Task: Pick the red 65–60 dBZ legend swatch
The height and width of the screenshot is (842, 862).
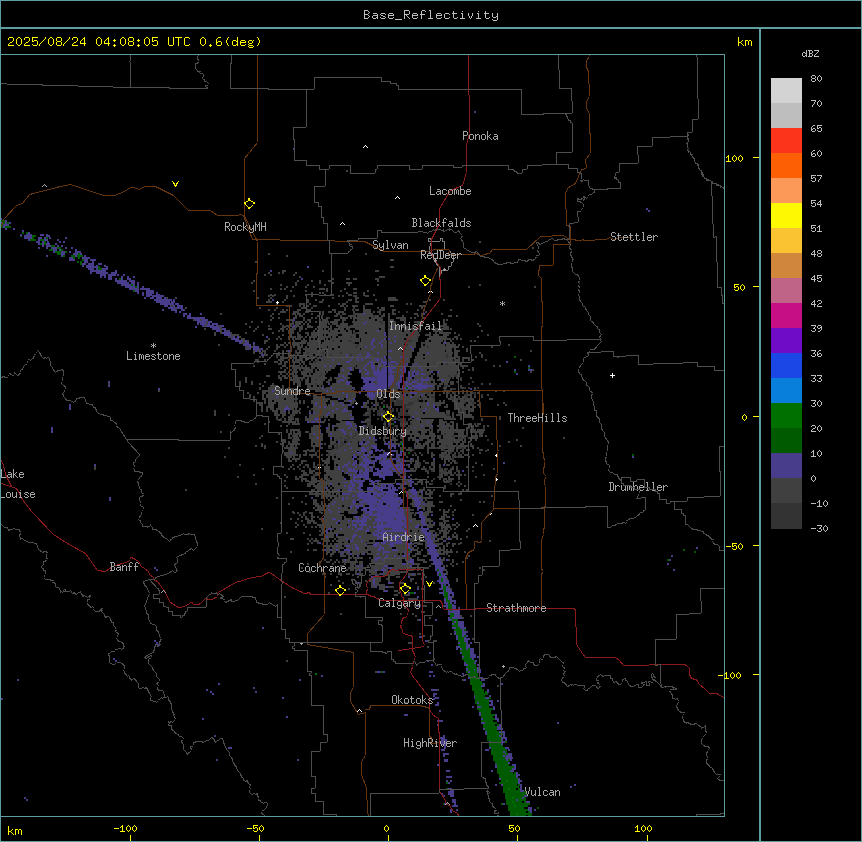Action: coord(786,140)
